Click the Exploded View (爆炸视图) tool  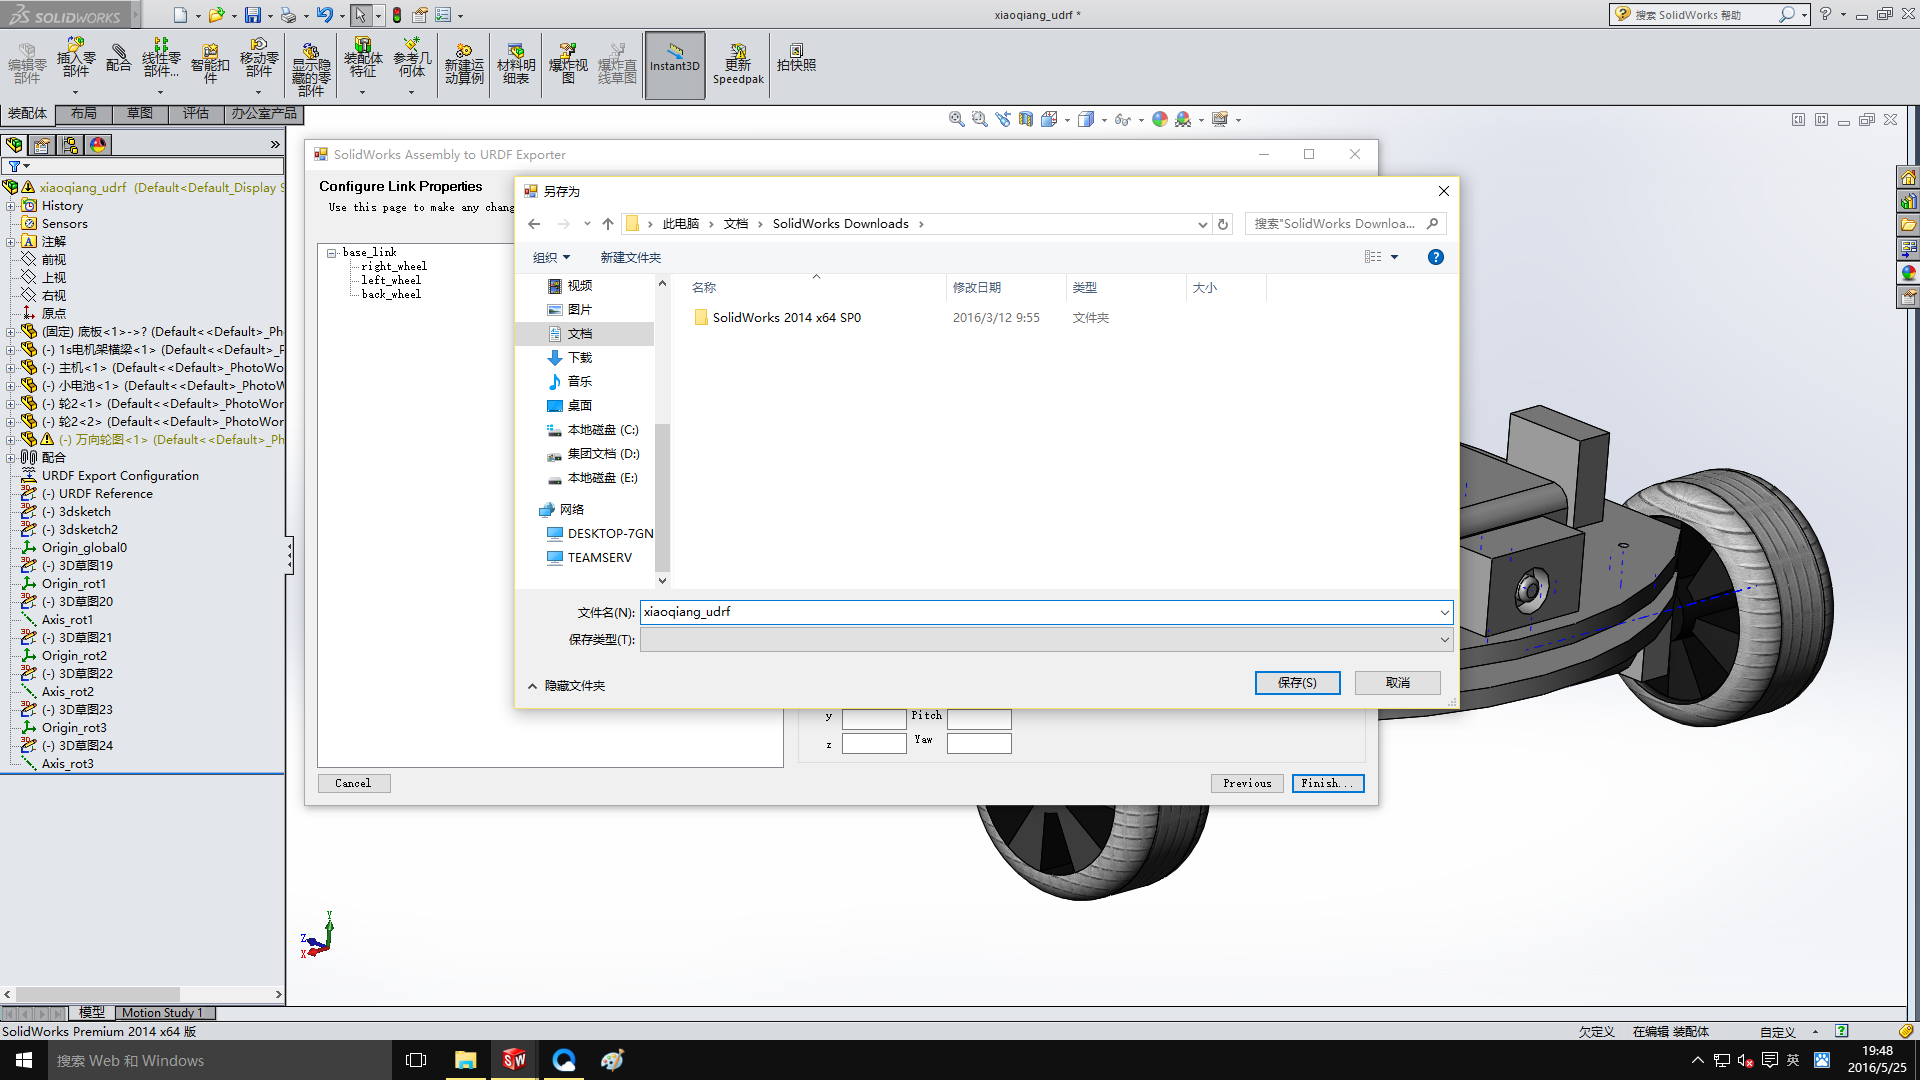coord(568,64)
